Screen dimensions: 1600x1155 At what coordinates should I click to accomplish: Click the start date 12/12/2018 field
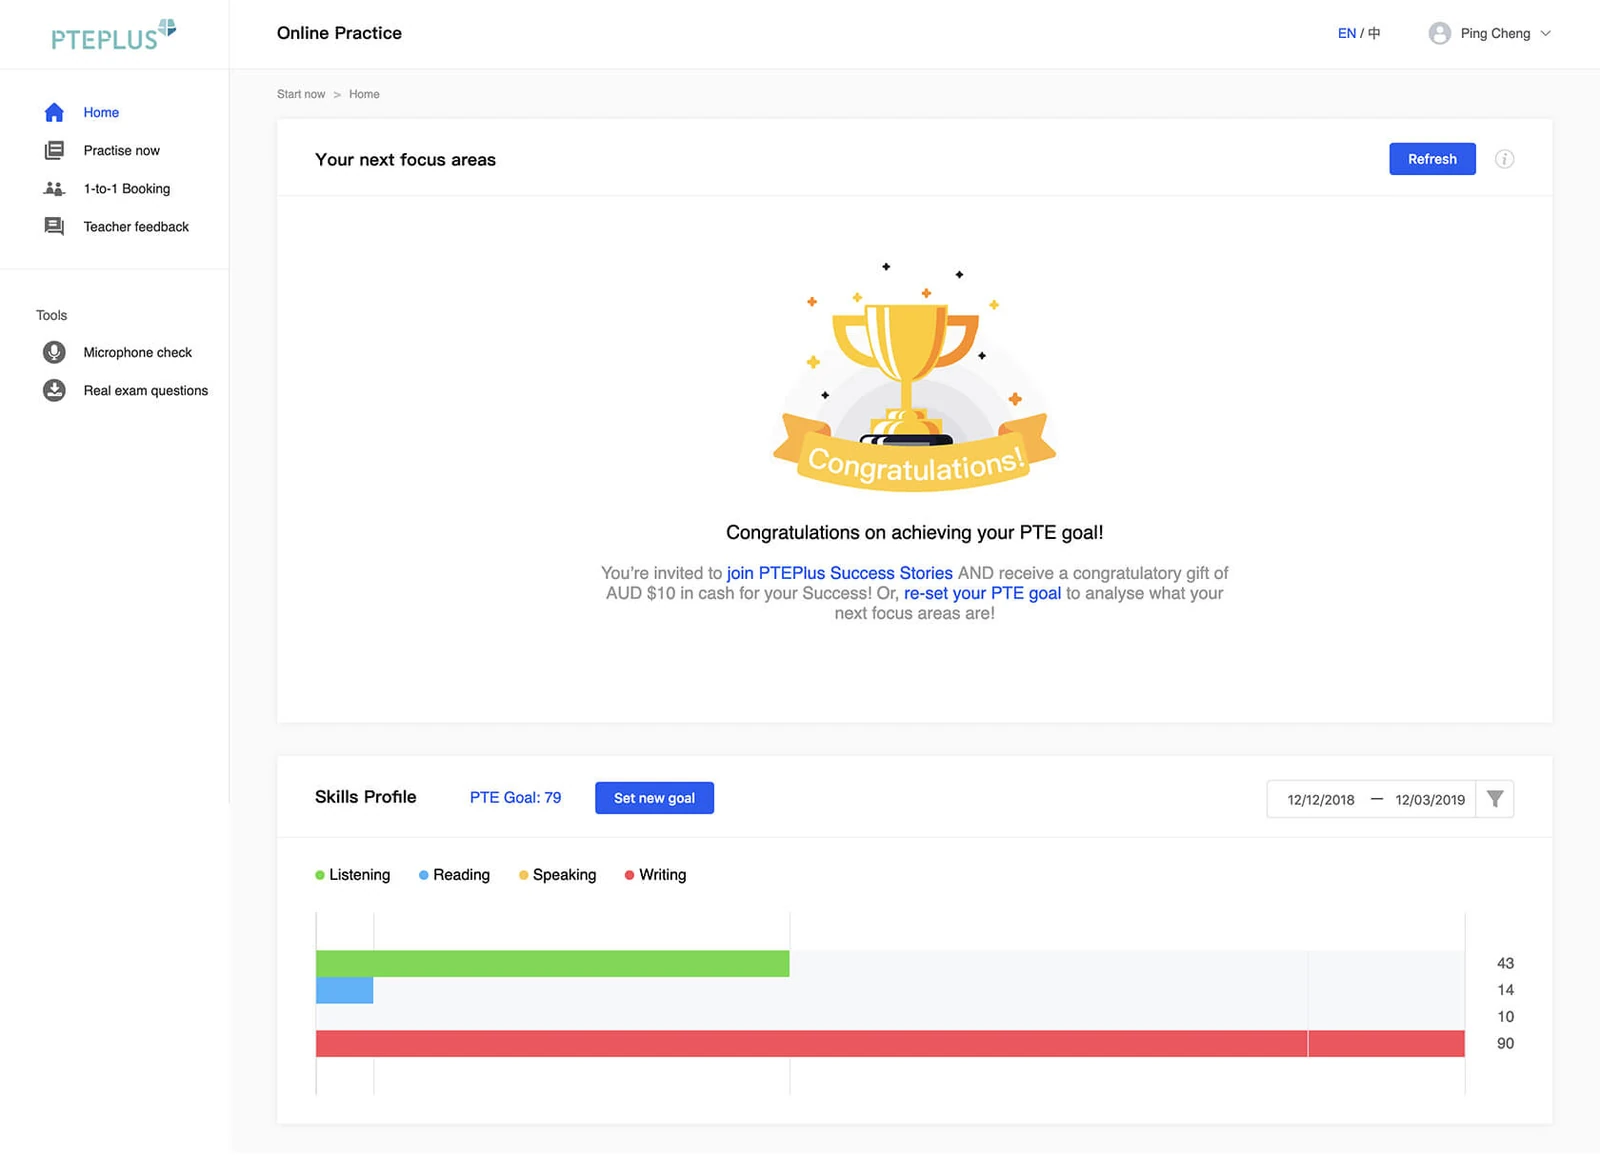pyautogui.click(x=1320, y=800)
